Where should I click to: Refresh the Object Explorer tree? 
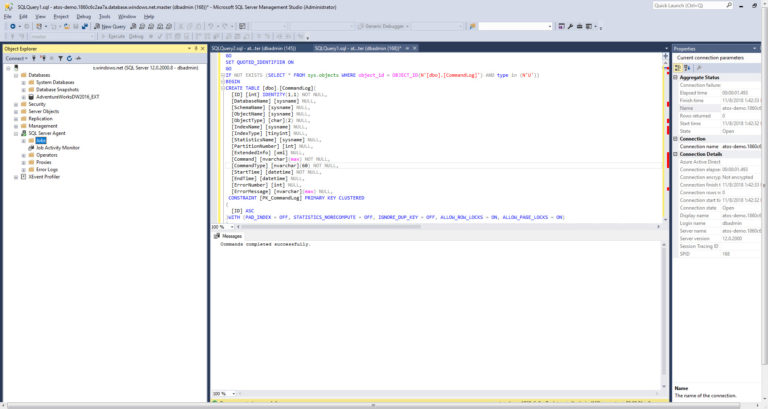click(x=69, y=58)
